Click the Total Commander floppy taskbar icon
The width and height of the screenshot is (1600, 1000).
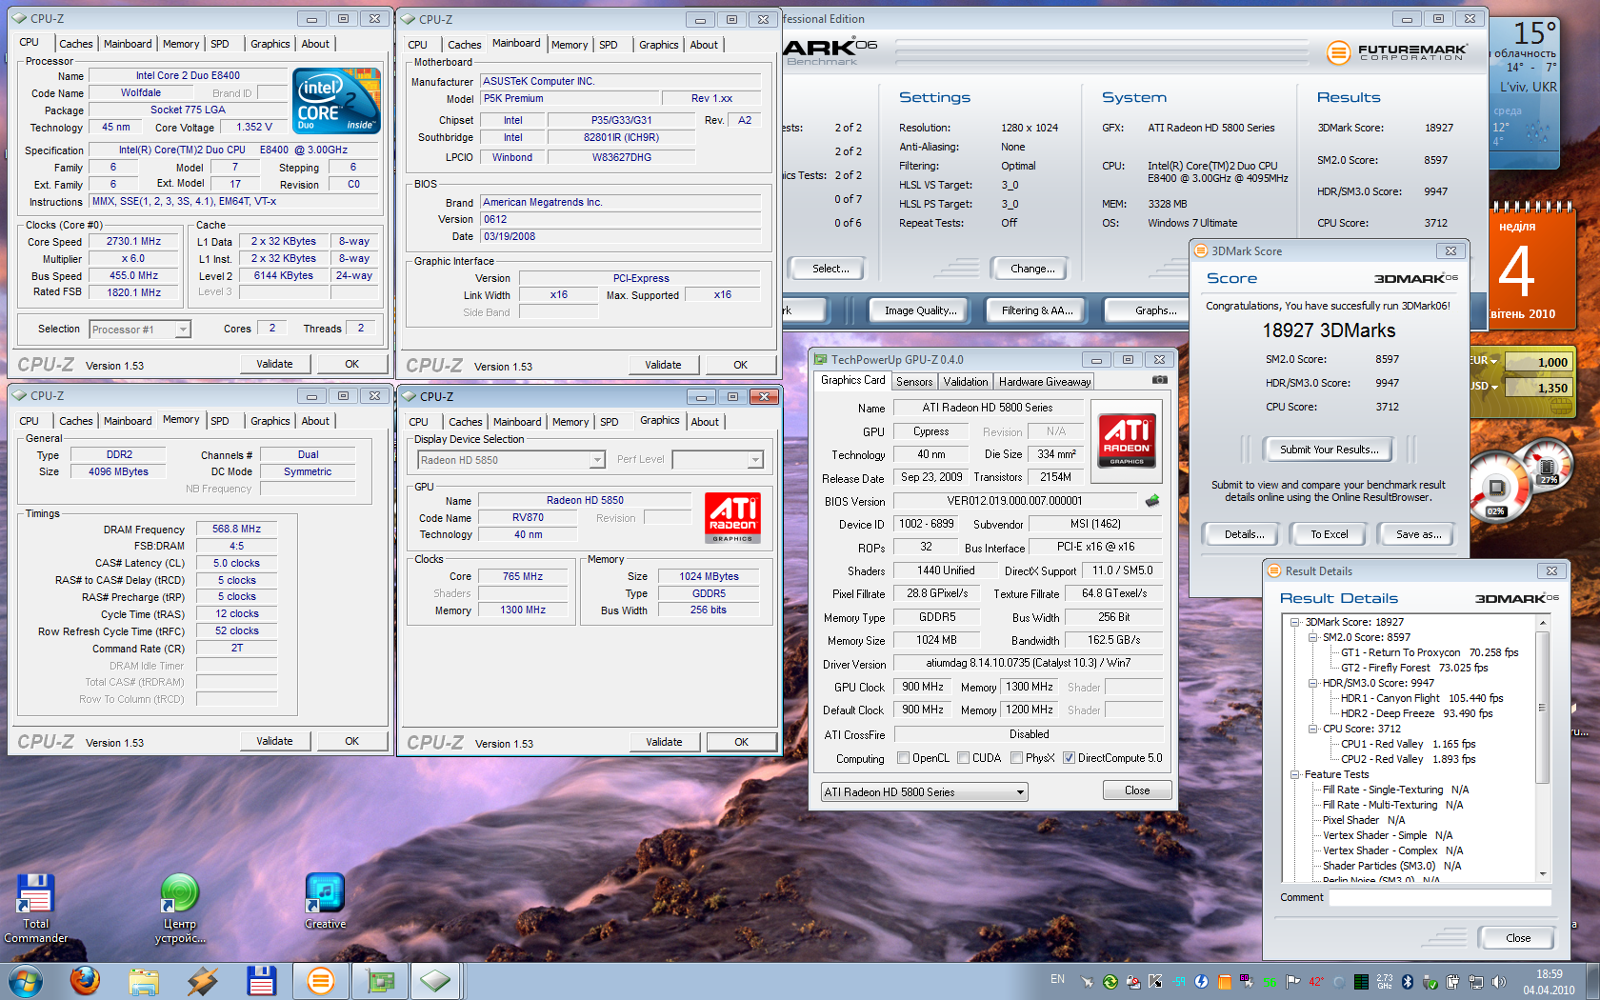pos(262,981)
